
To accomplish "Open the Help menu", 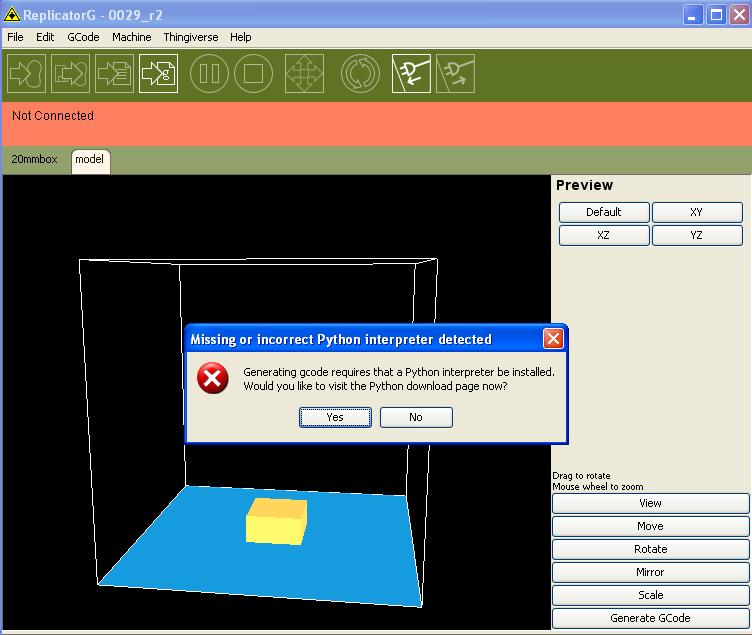I will (x=240, y=37).
